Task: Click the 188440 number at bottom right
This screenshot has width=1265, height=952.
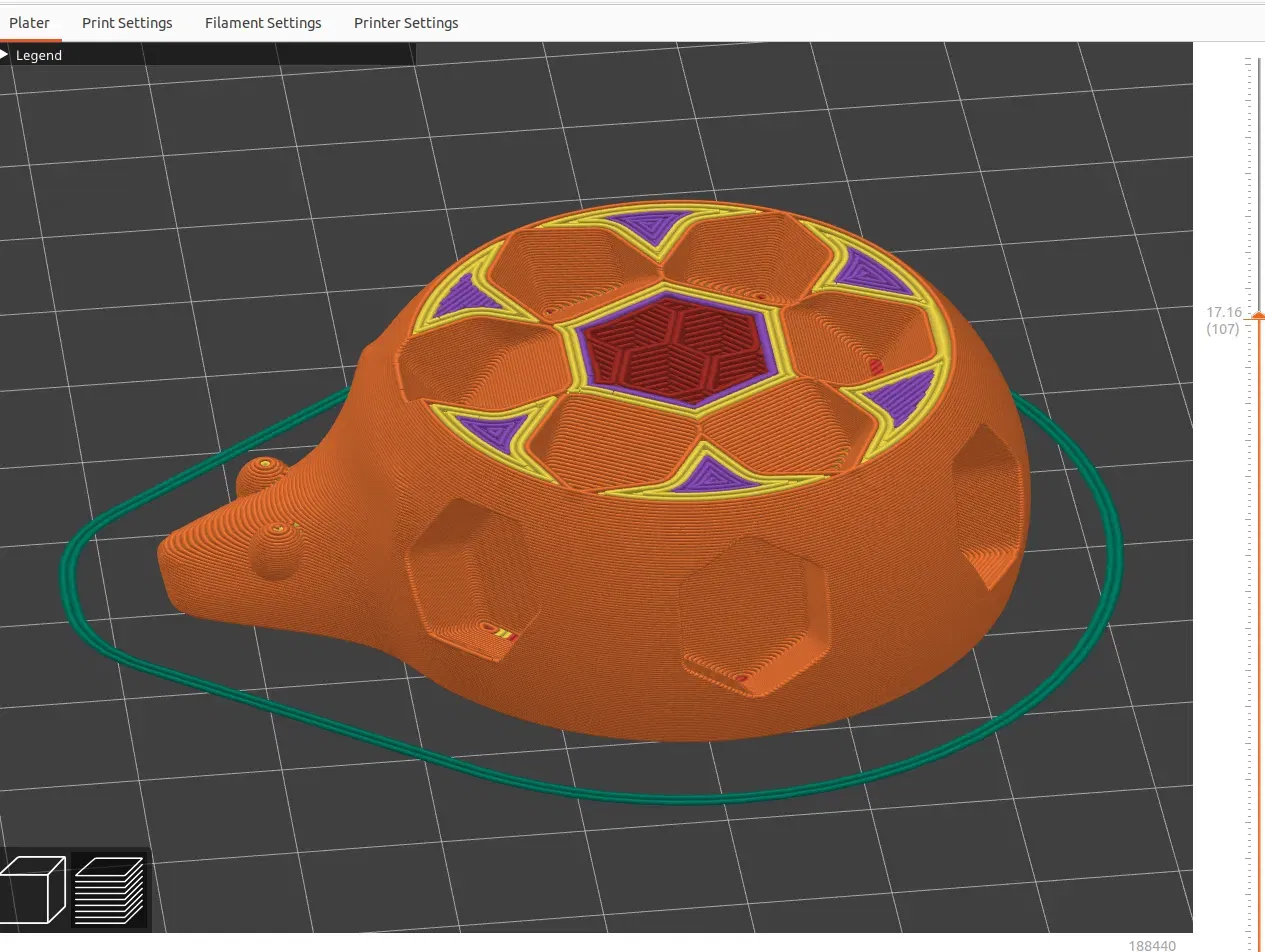Action: [x=1151, y=945]
